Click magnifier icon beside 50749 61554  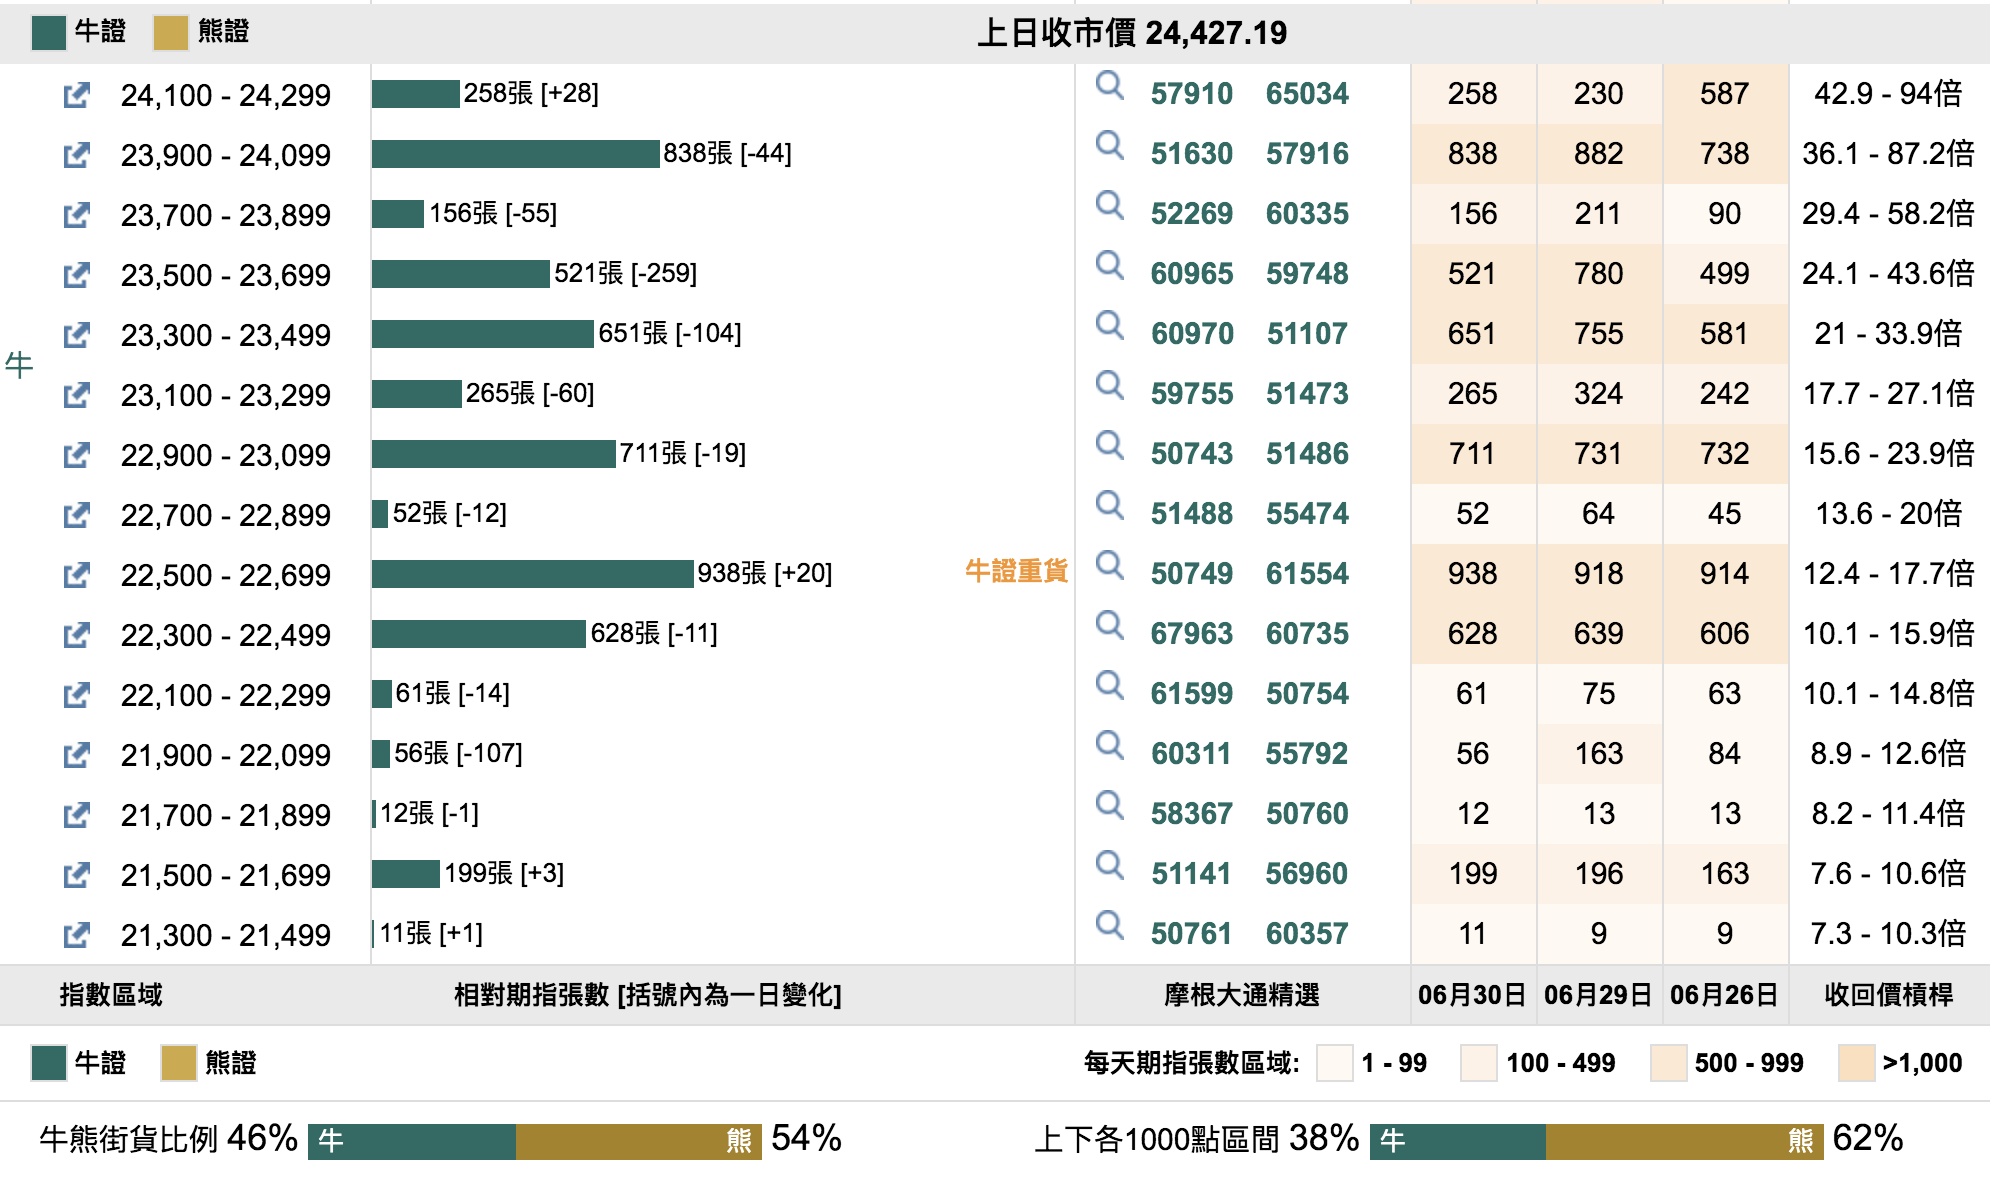point(1109,566)
